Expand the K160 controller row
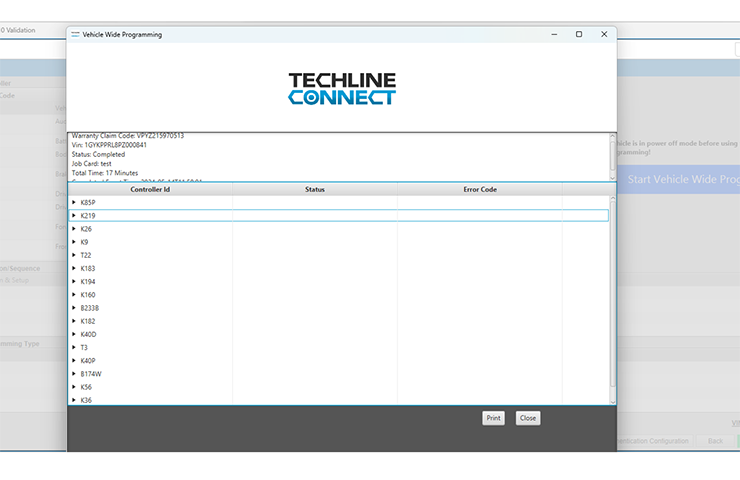Image resolution: width=740 pixels, height=480 pixels. tap(74, 295)
